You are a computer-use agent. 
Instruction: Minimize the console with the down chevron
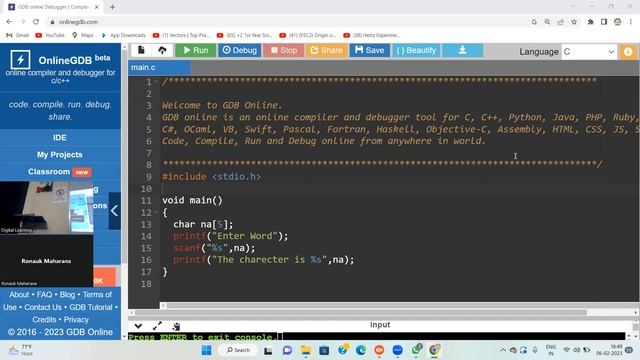pyautogui.click(x=138, y=326)
